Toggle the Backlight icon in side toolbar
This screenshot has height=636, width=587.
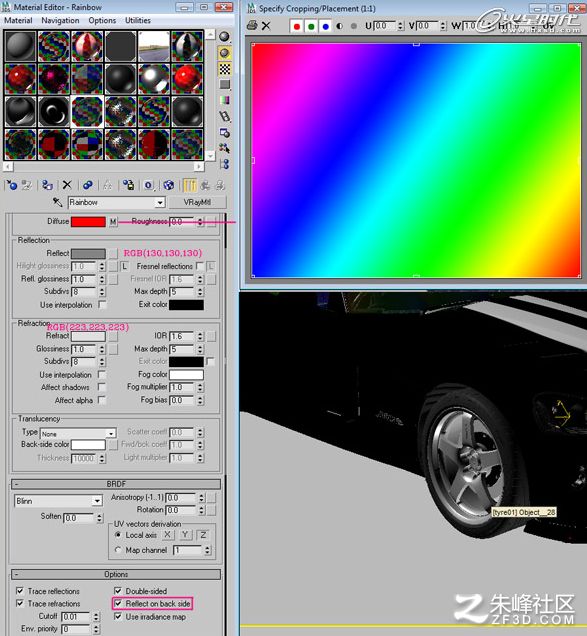pyautogui.click(x=224, y=53)
